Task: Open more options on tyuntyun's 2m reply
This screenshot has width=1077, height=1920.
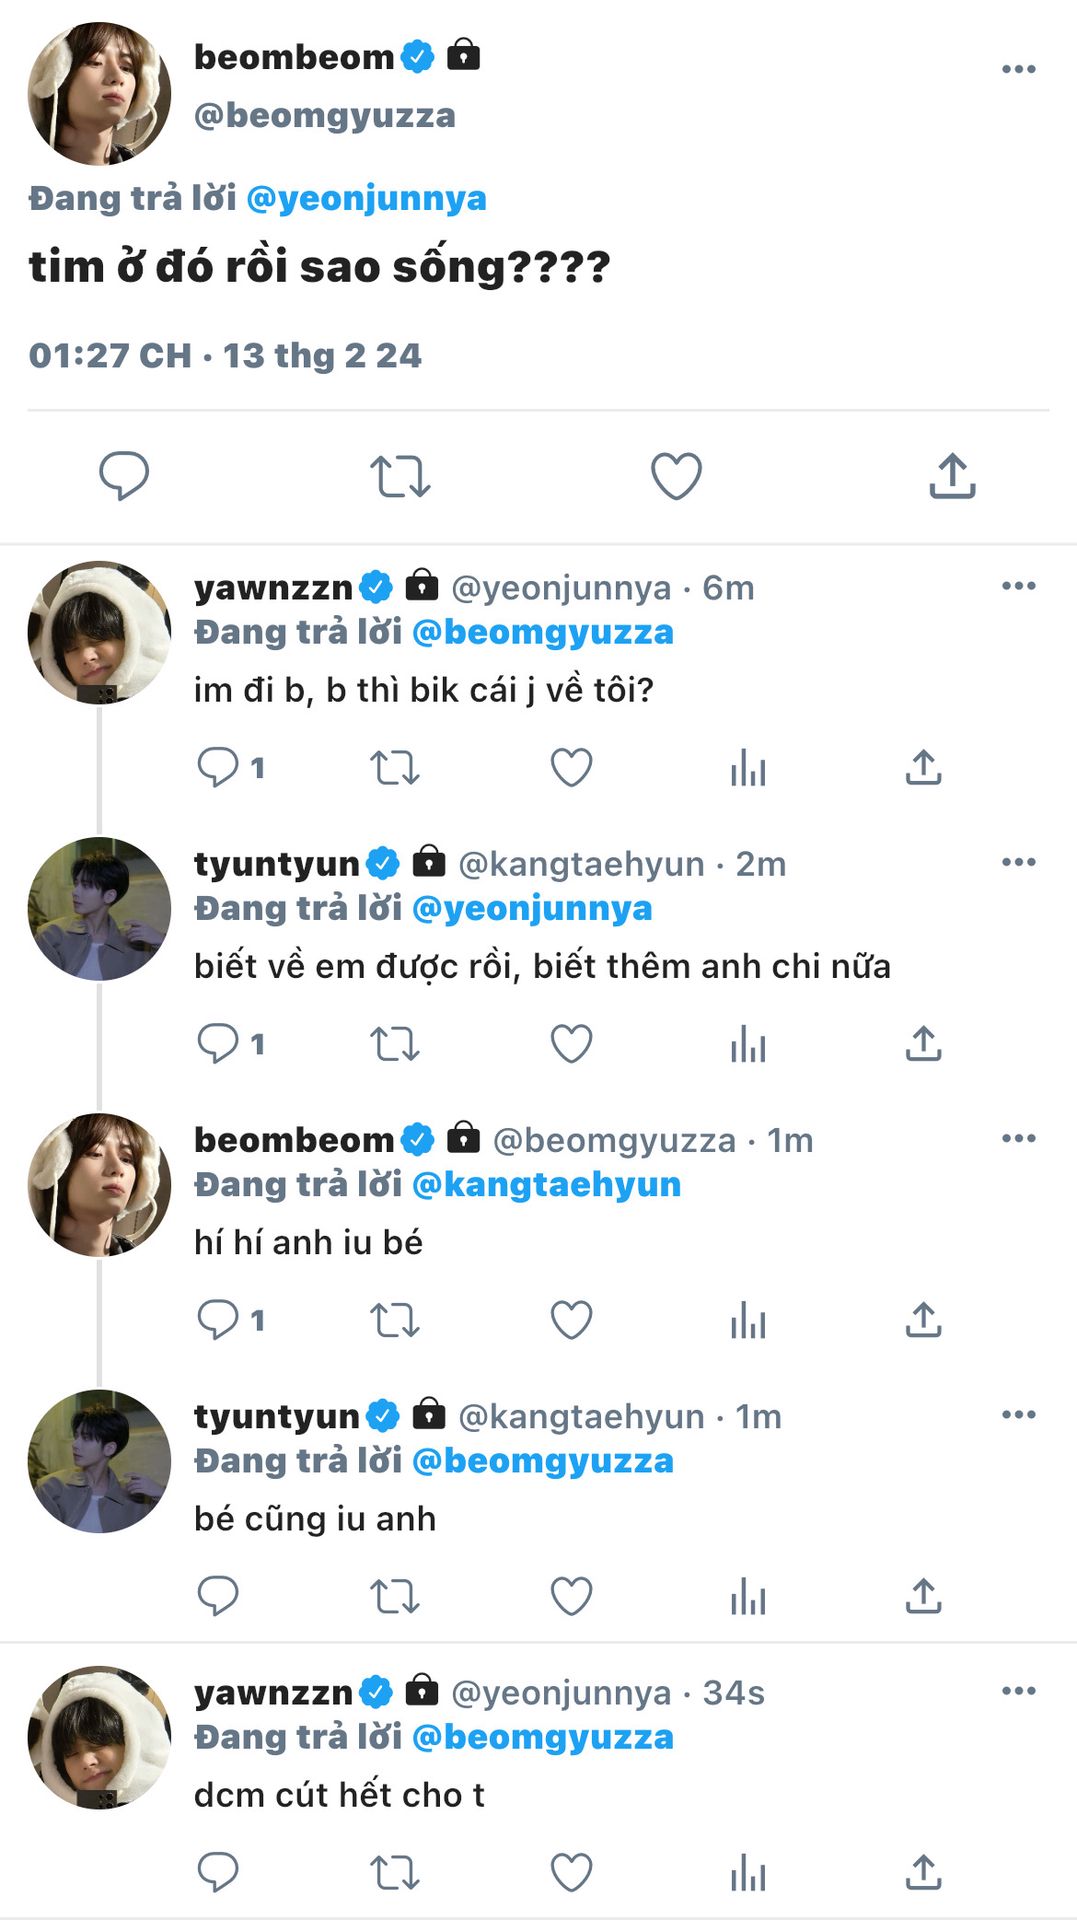Action: [1018, 862]
